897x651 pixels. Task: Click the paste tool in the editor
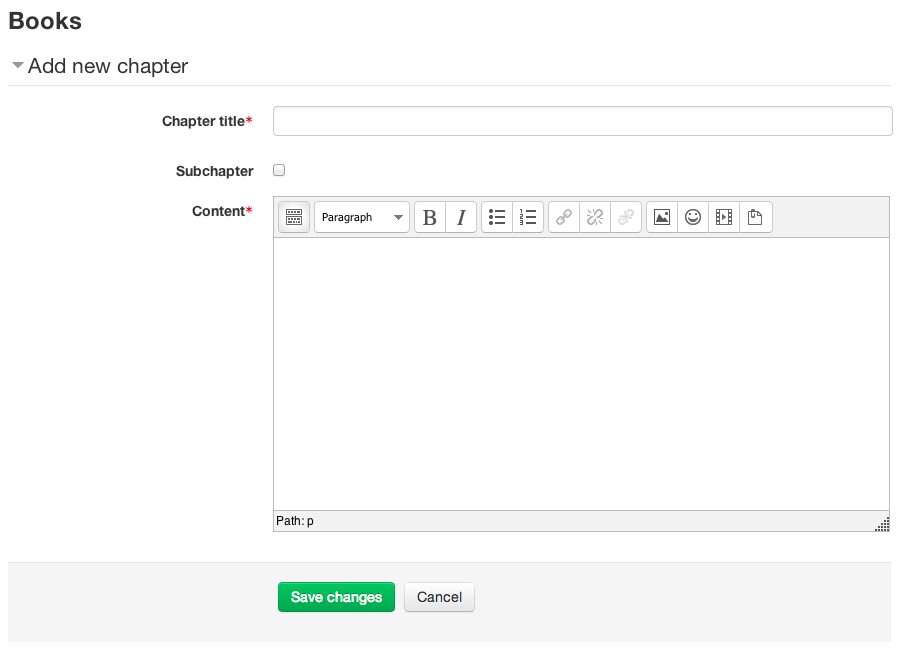tap(755, 217)
